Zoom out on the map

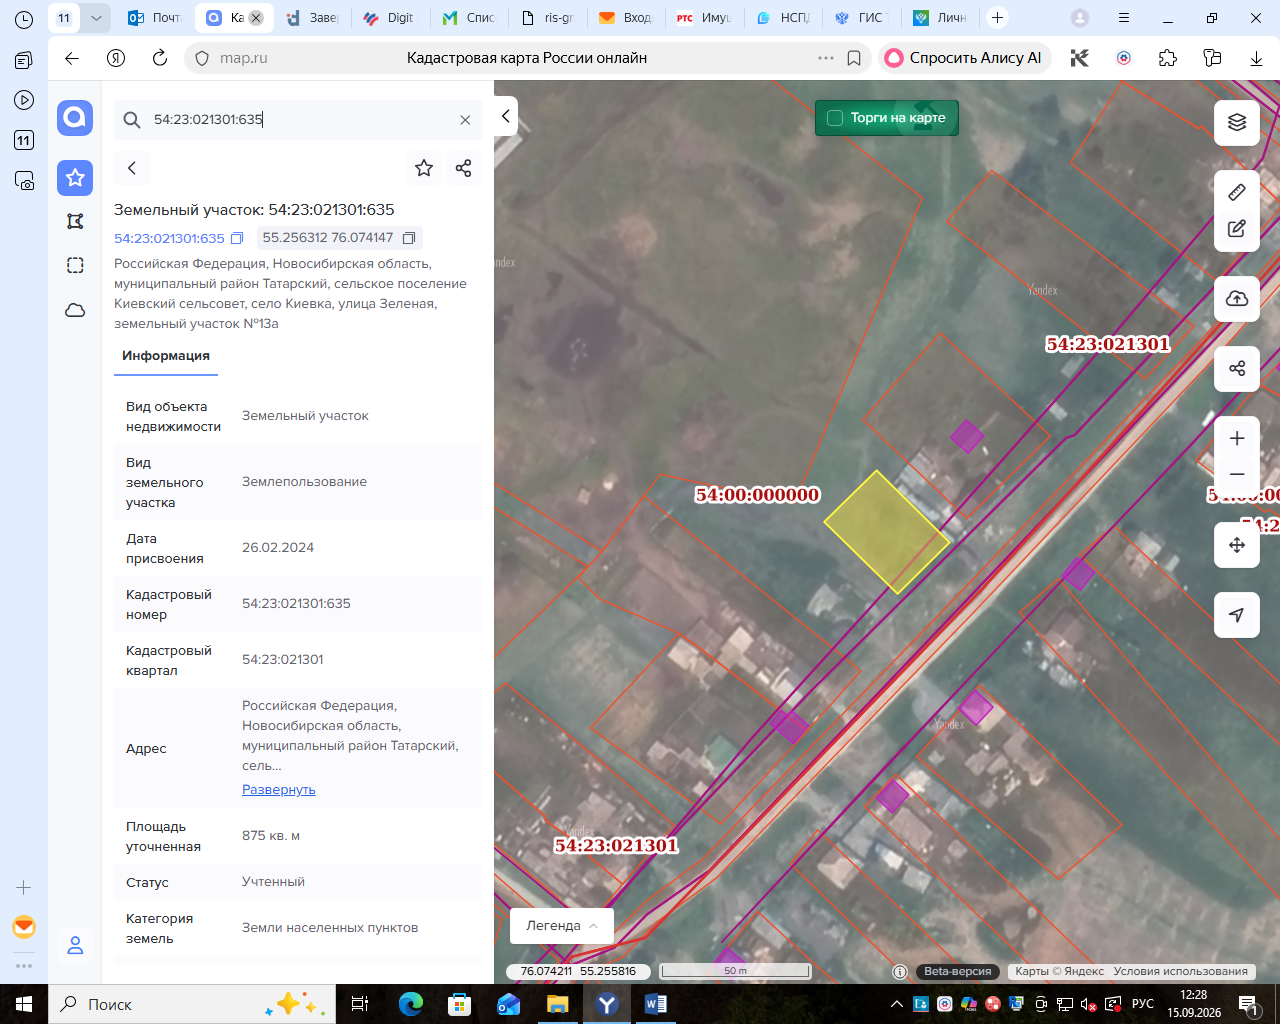[1237, 474]
